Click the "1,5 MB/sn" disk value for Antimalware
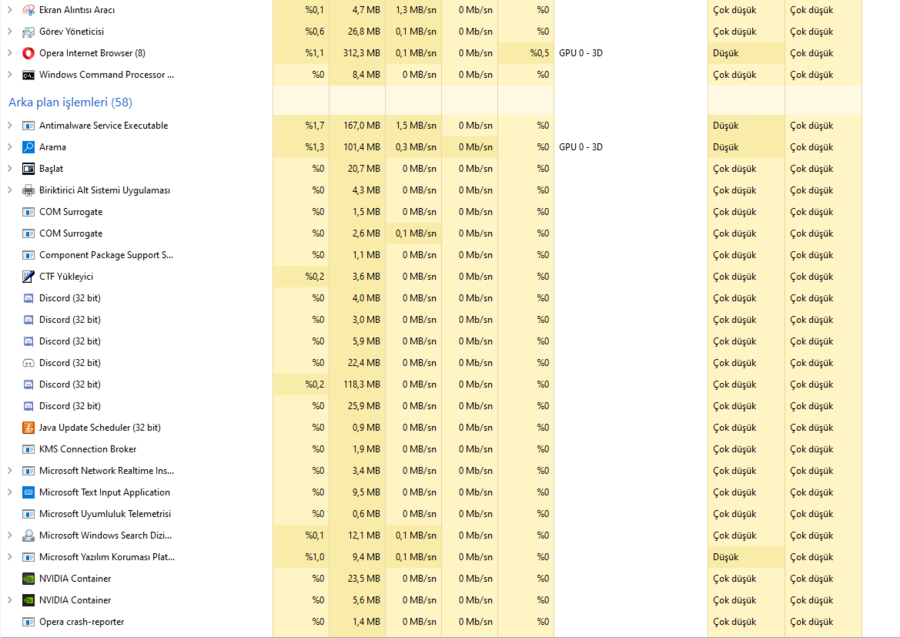 416,126
